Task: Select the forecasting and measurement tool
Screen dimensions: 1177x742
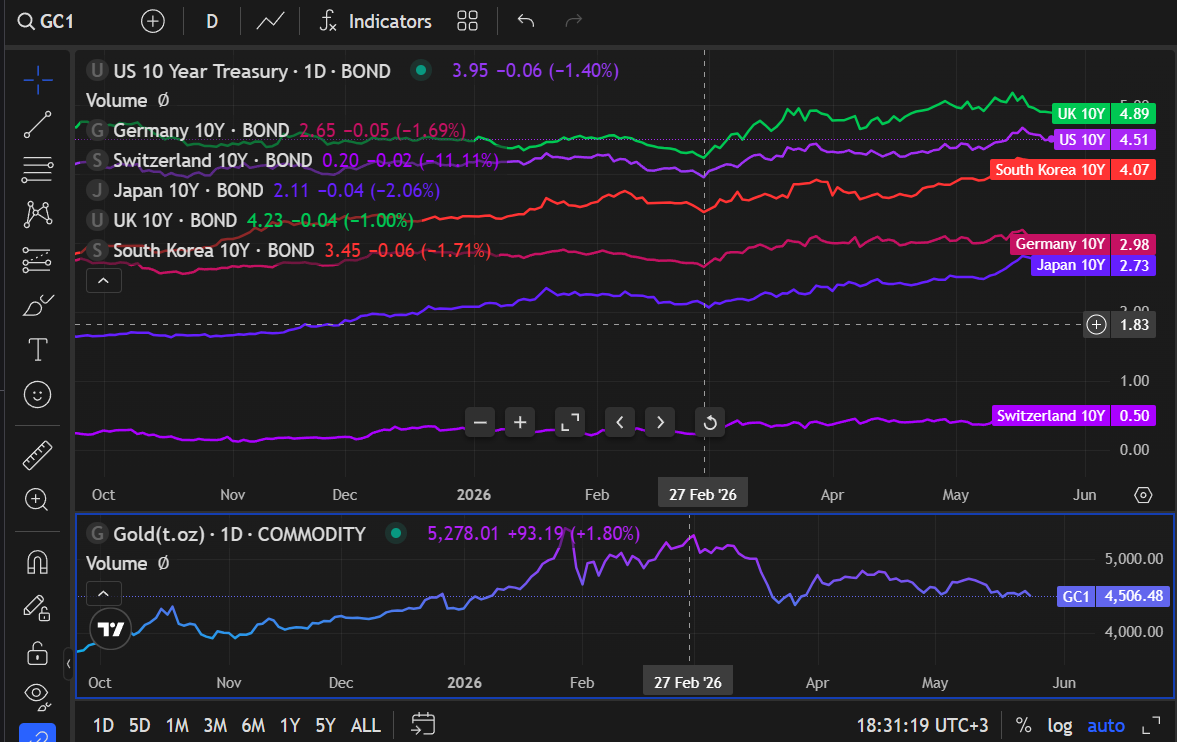Action: coord(38,260)
